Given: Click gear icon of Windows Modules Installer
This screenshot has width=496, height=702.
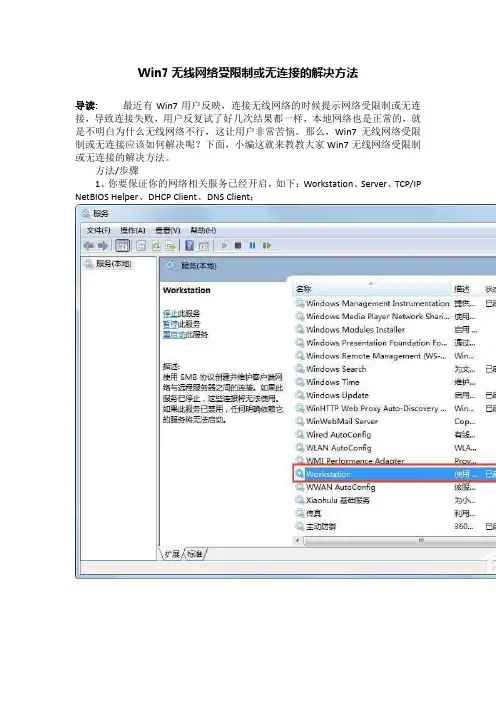Looking at the screenshot, I should pyautogui.click(x=299, y=330).
